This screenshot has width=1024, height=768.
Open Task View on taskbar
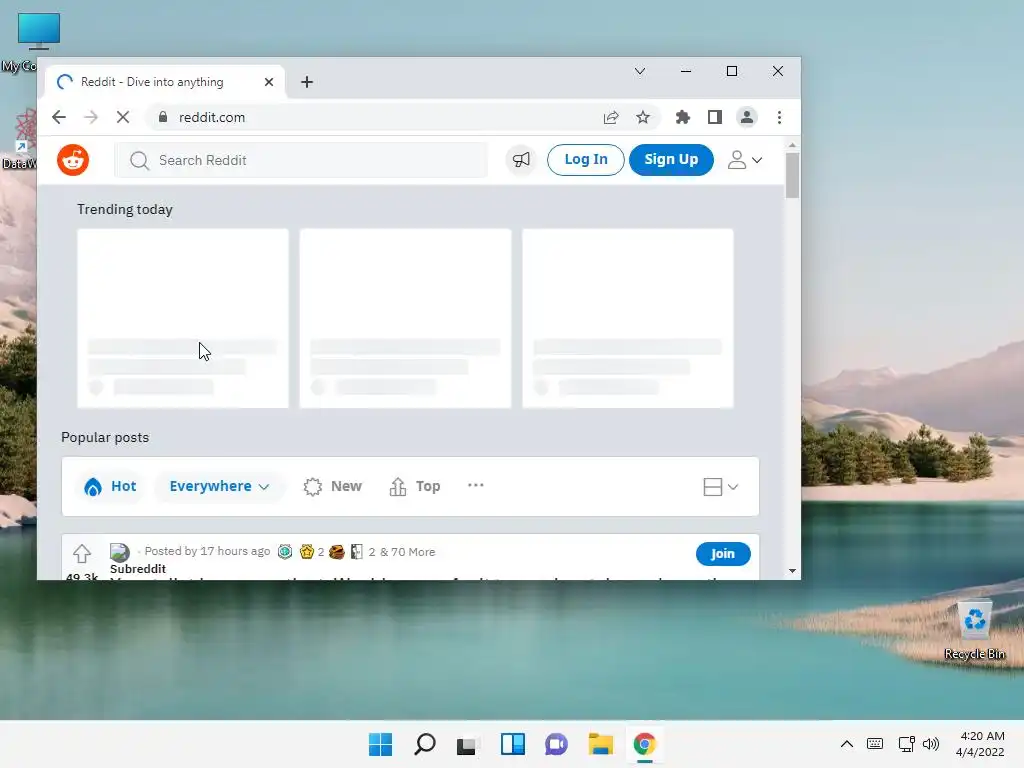[468, 745]
